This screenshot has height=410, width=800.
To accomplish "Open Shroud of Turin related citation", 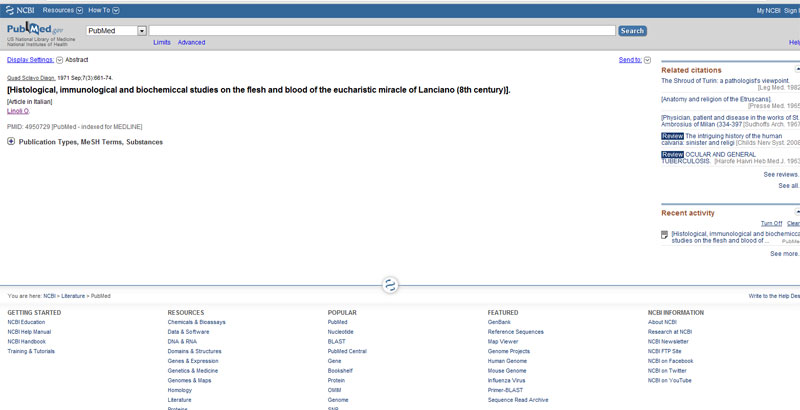I will [x=726, y=81].
